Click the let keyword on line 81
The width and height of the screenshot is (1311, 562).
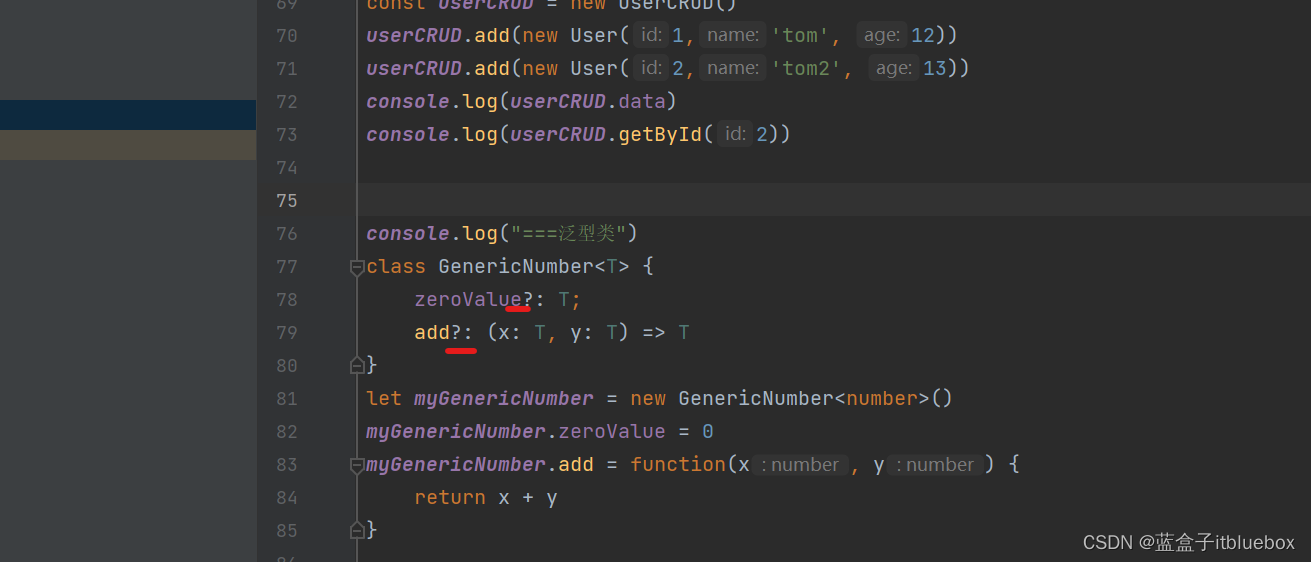(384, 398)
